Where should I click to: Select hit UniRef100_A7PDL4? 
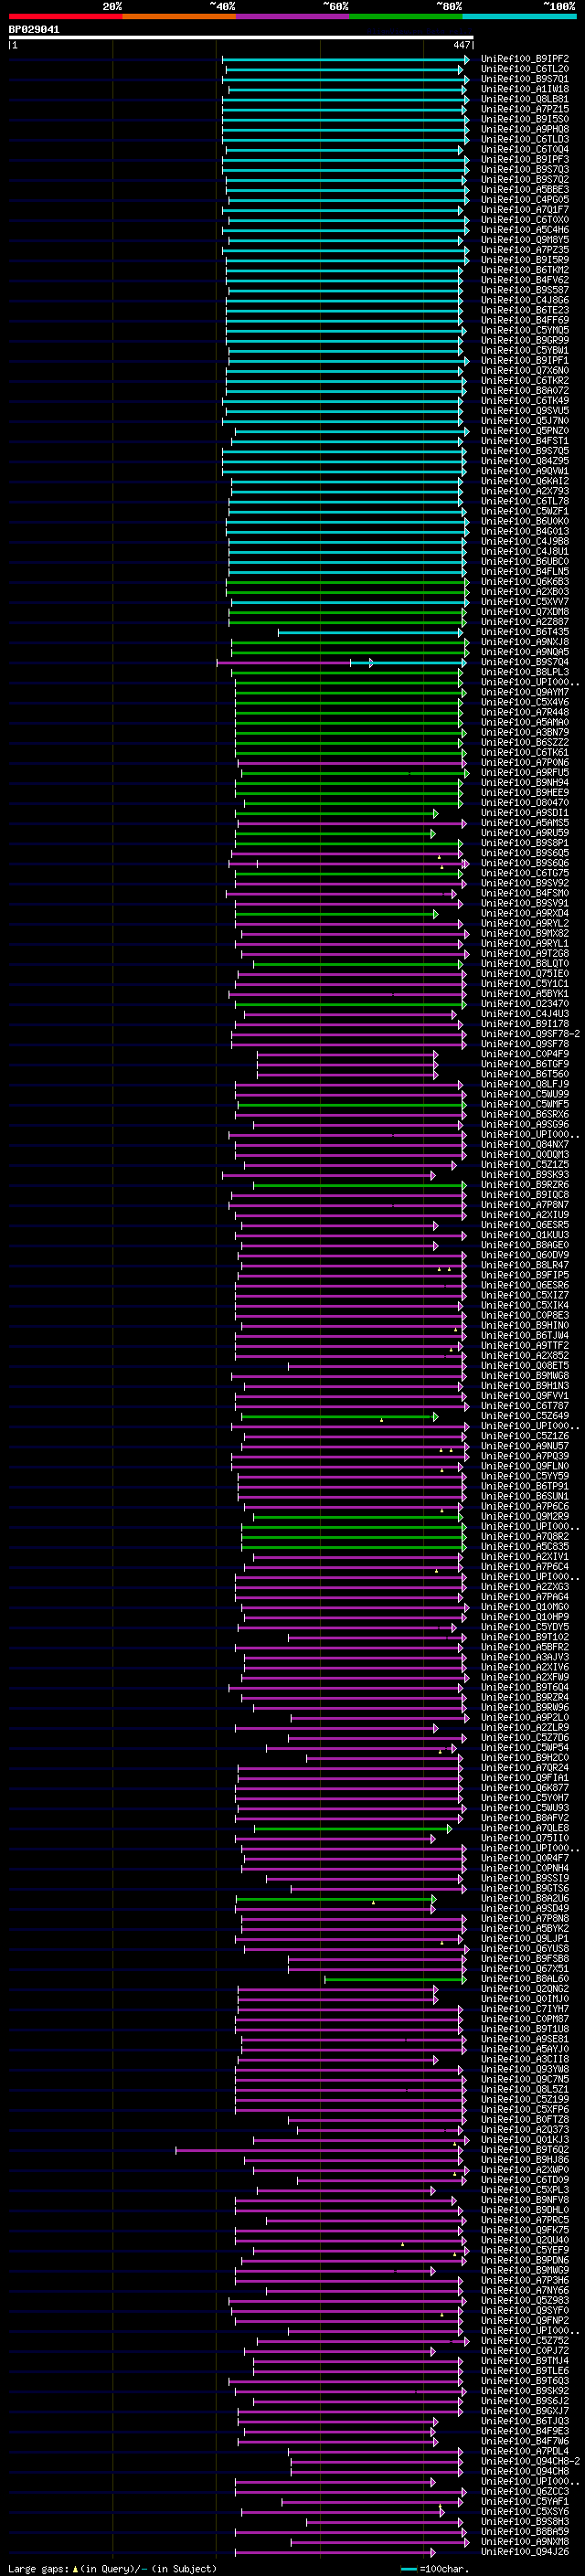[x=524, y=2451]
